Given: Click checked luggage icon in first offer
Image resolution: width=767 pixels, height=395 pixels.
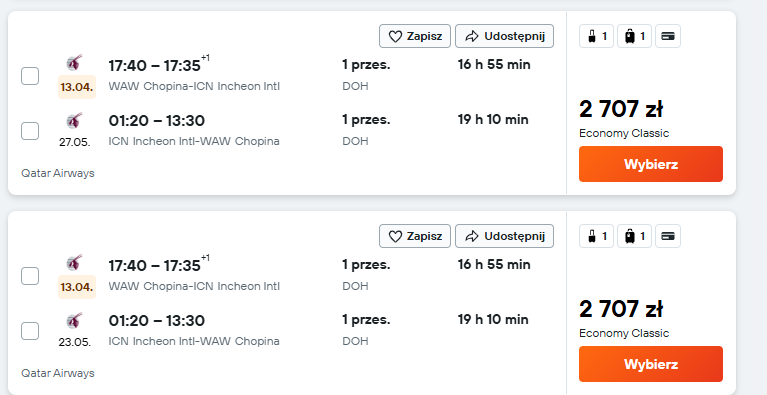Looking at the screenshot, I should click(634, 36).
